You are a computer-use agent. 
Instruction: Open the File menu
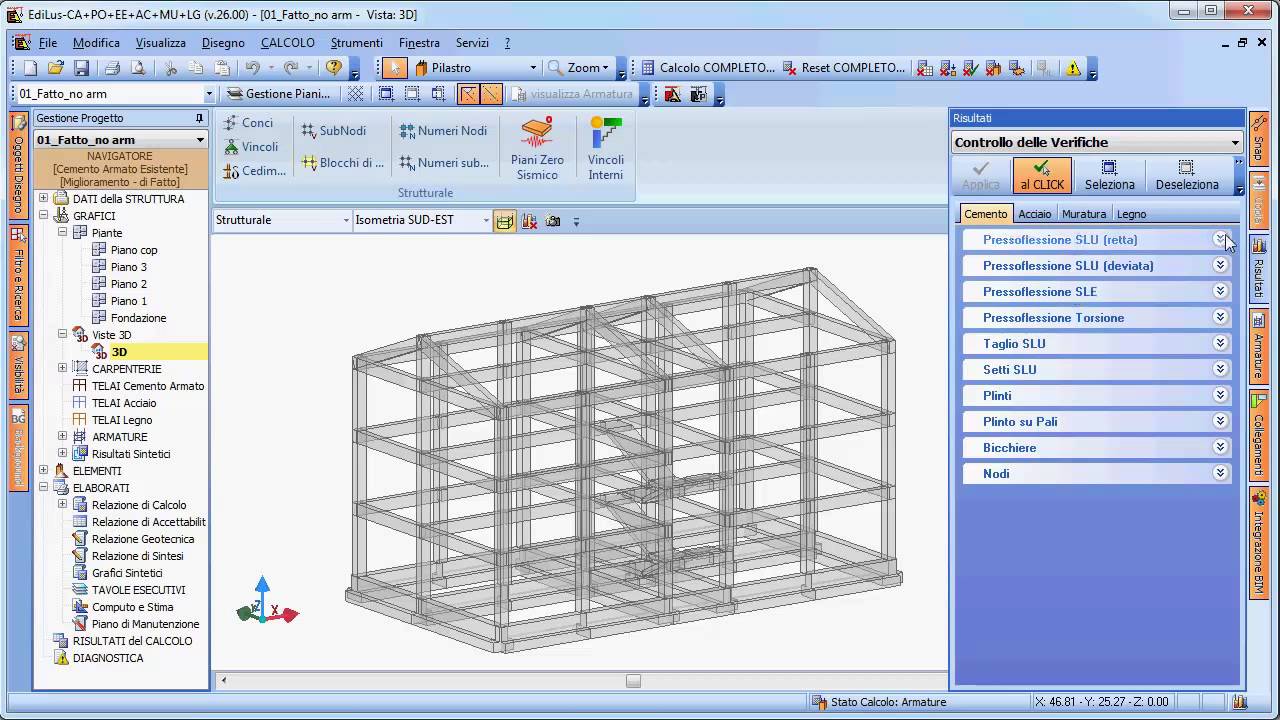pos(48,43)
